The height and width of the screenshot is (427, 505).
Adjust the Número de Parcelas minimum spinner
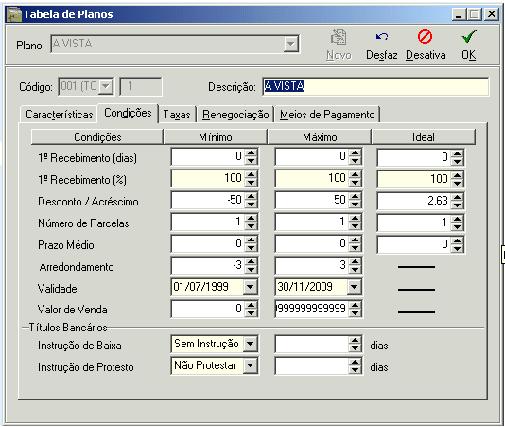click(x=251, y=222)
